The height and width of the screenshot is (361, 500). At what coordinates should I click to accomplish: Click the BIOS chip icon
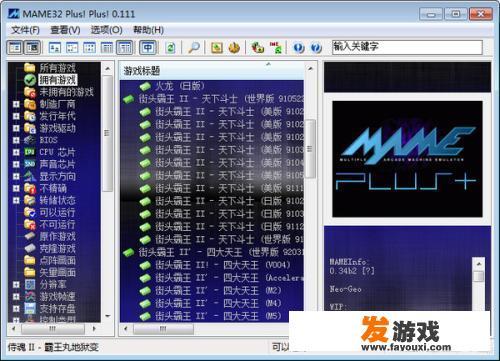(30, 140)
